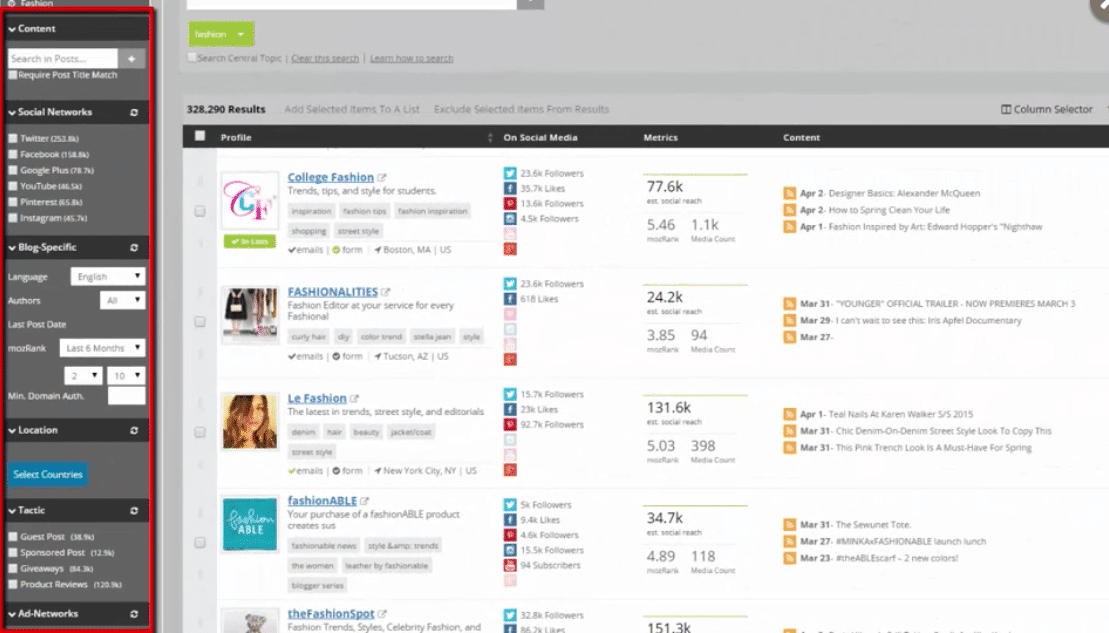Collapse the Location section
This screenshot has height=633, width=1109.
(x=12, y=430)
